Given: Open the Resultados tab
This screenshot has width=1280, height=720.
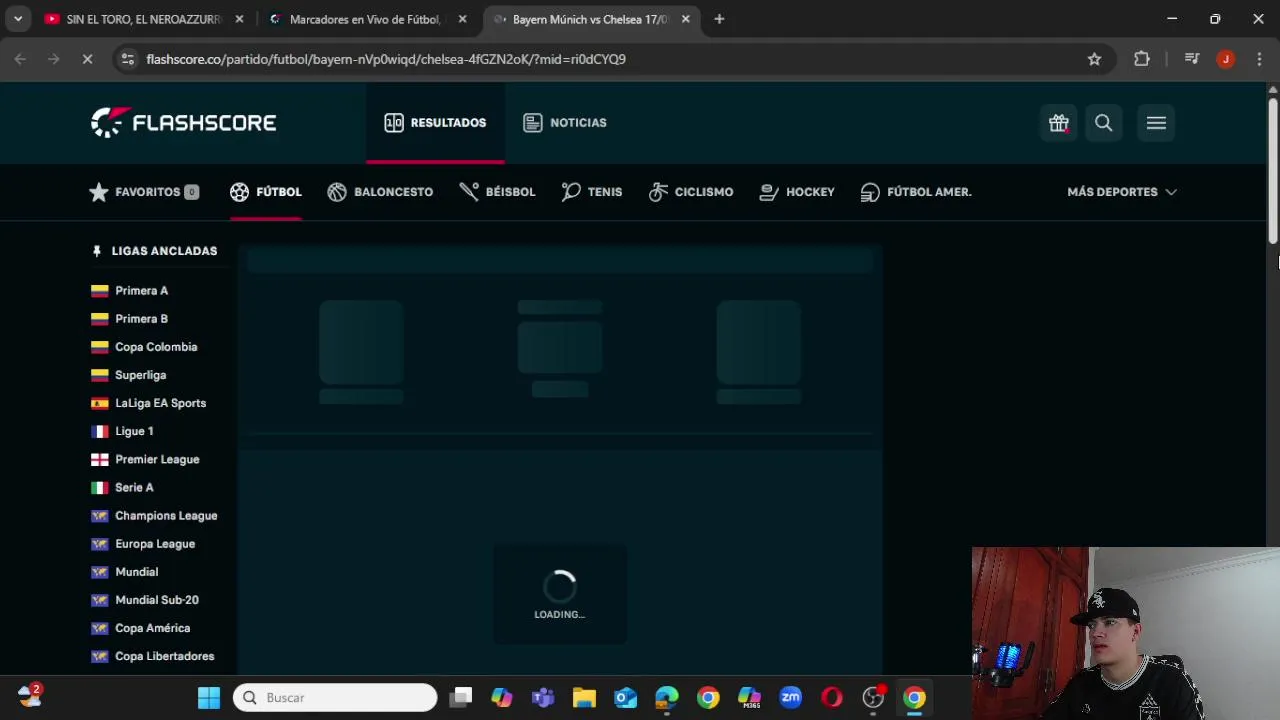Looking at the screenshot, I should point(435,122).
